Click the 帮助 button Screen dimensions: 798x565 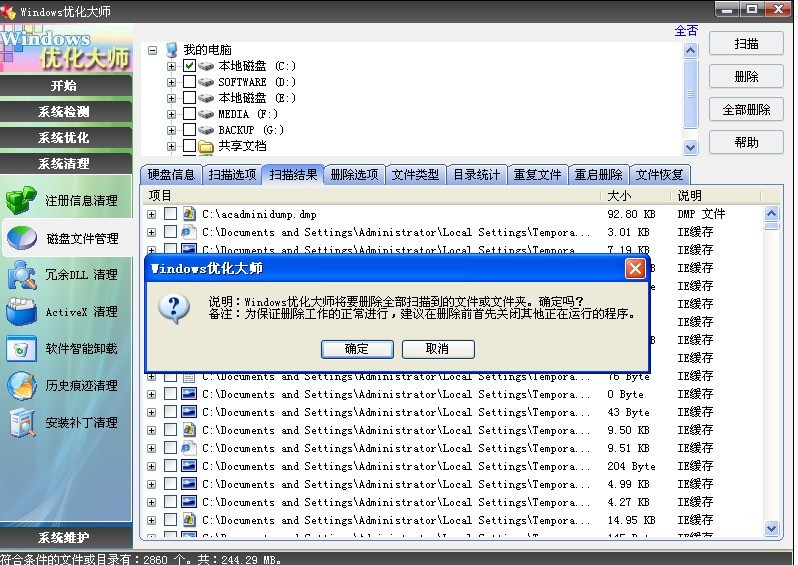(746, 142)
